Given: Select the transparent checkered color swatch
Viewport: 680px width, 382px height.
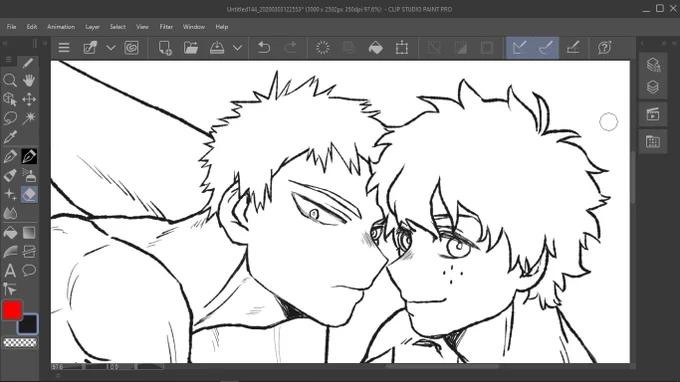Looking at the screenshot, I should [20, 343].
